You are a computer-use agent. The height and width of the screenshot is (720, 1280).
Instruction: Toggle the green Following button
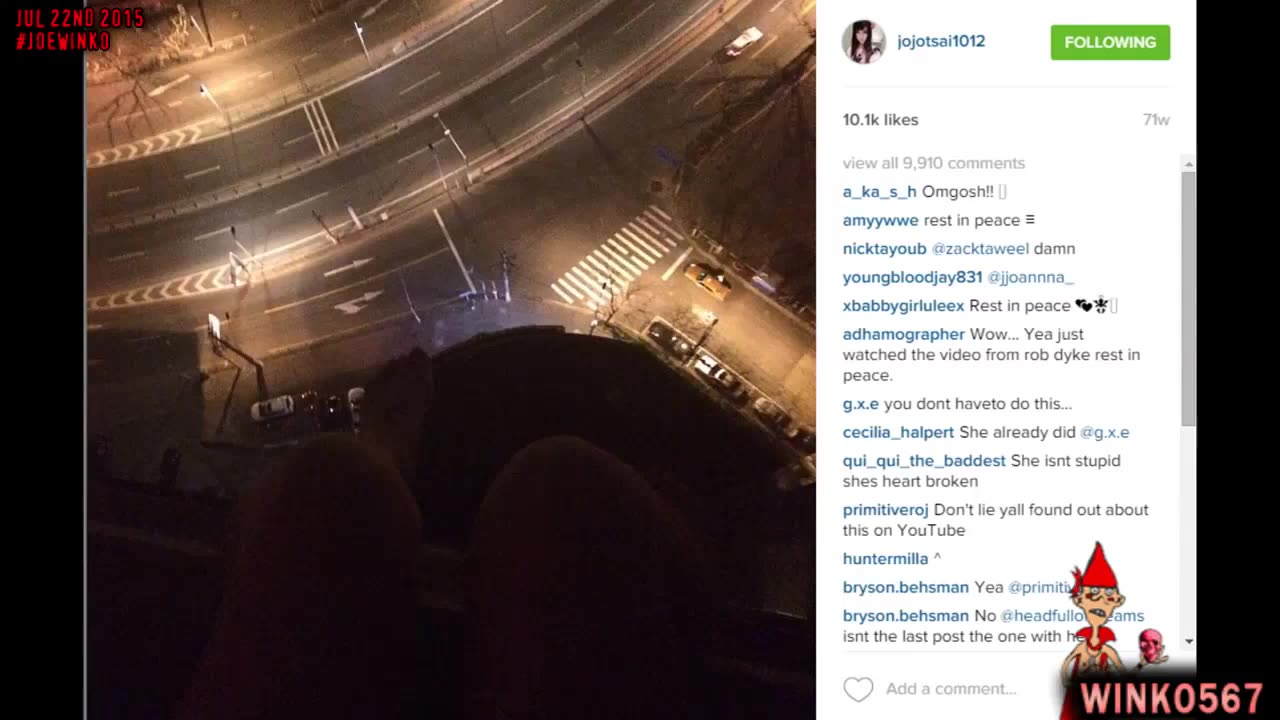1110,42
